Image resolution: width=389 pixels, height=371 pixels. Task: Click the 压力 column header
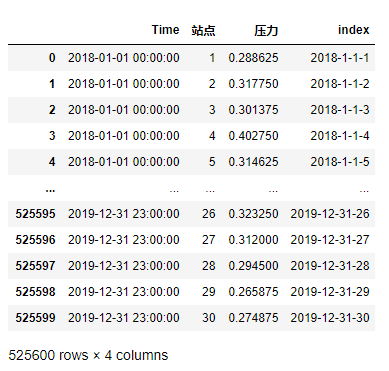(x=266, y=30)
